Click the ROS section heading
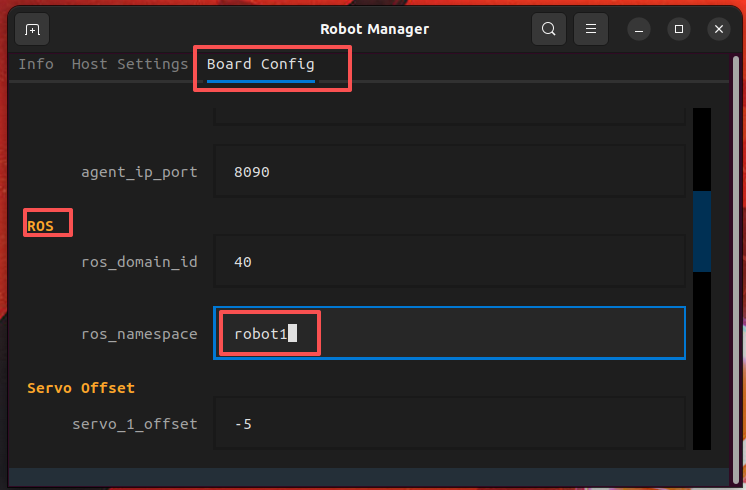Image resolution: width=746 pixels, height=490 pixels. [x=40, y=226]
